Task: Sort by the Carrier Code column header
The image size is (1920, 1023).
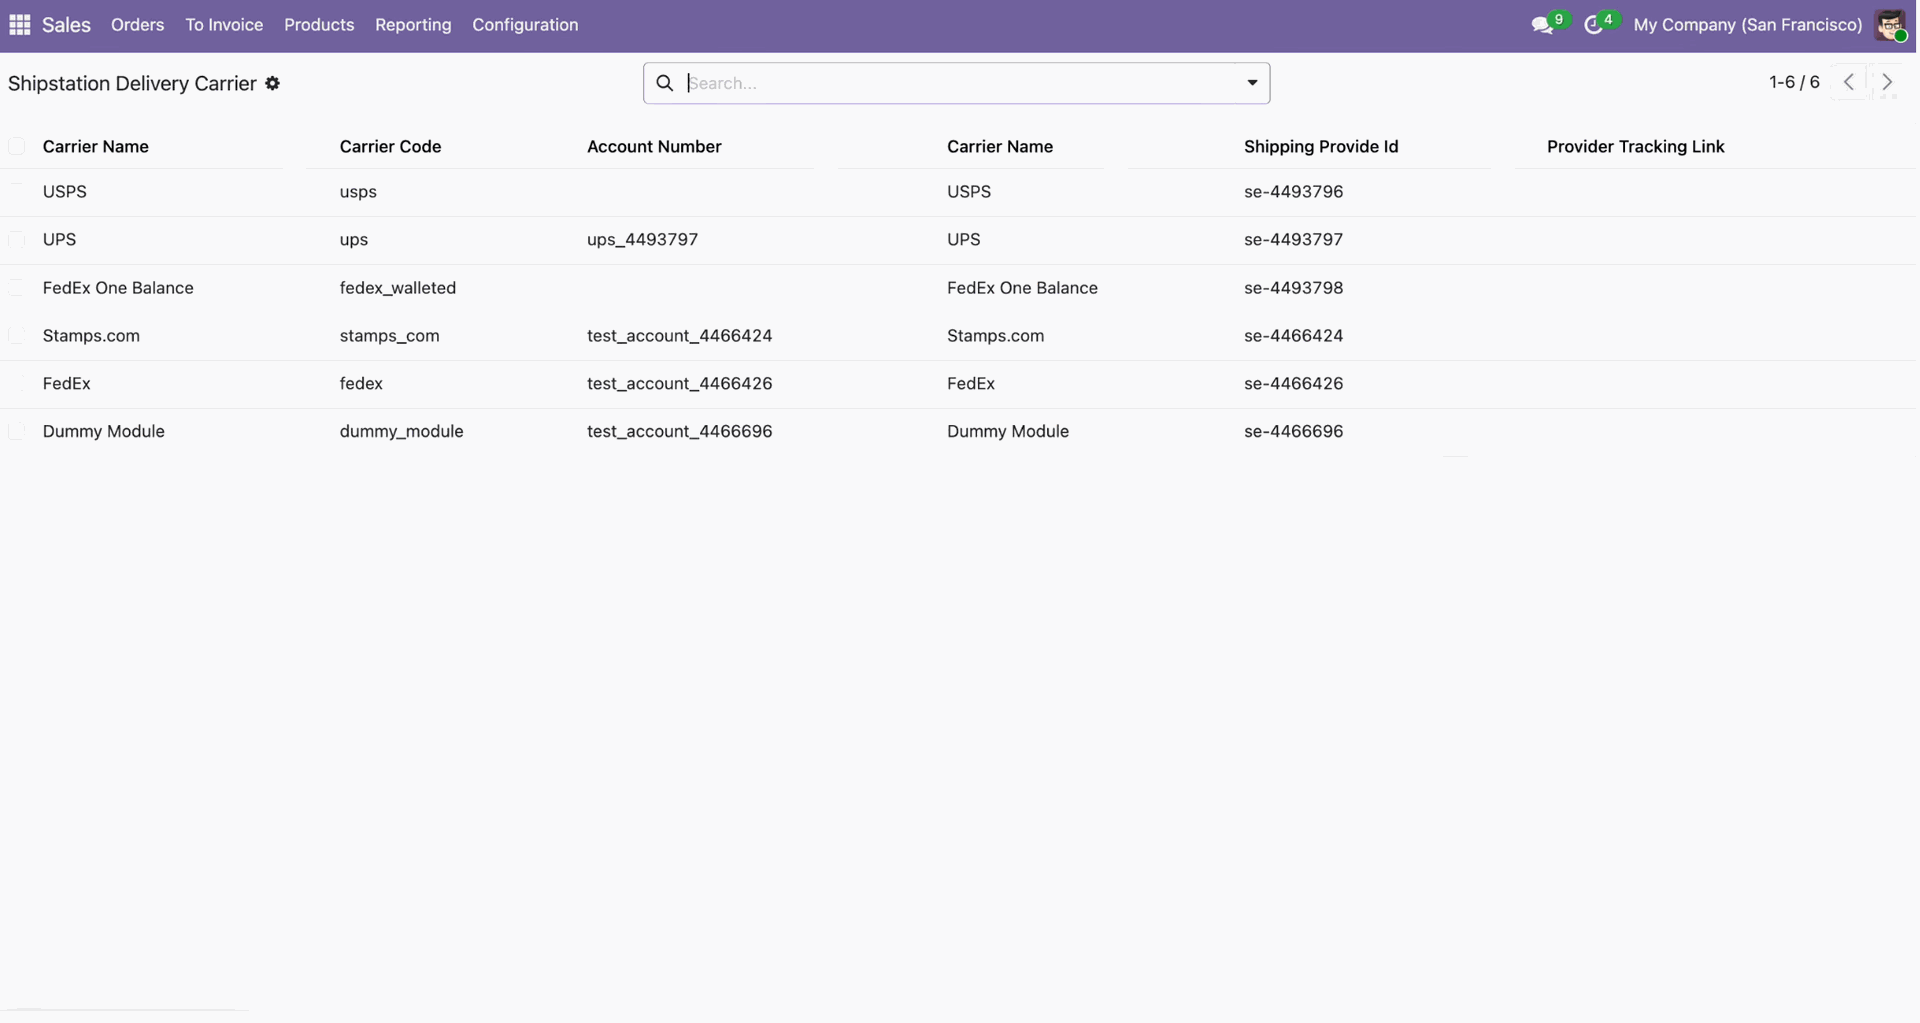Action: tap(390, 147)
